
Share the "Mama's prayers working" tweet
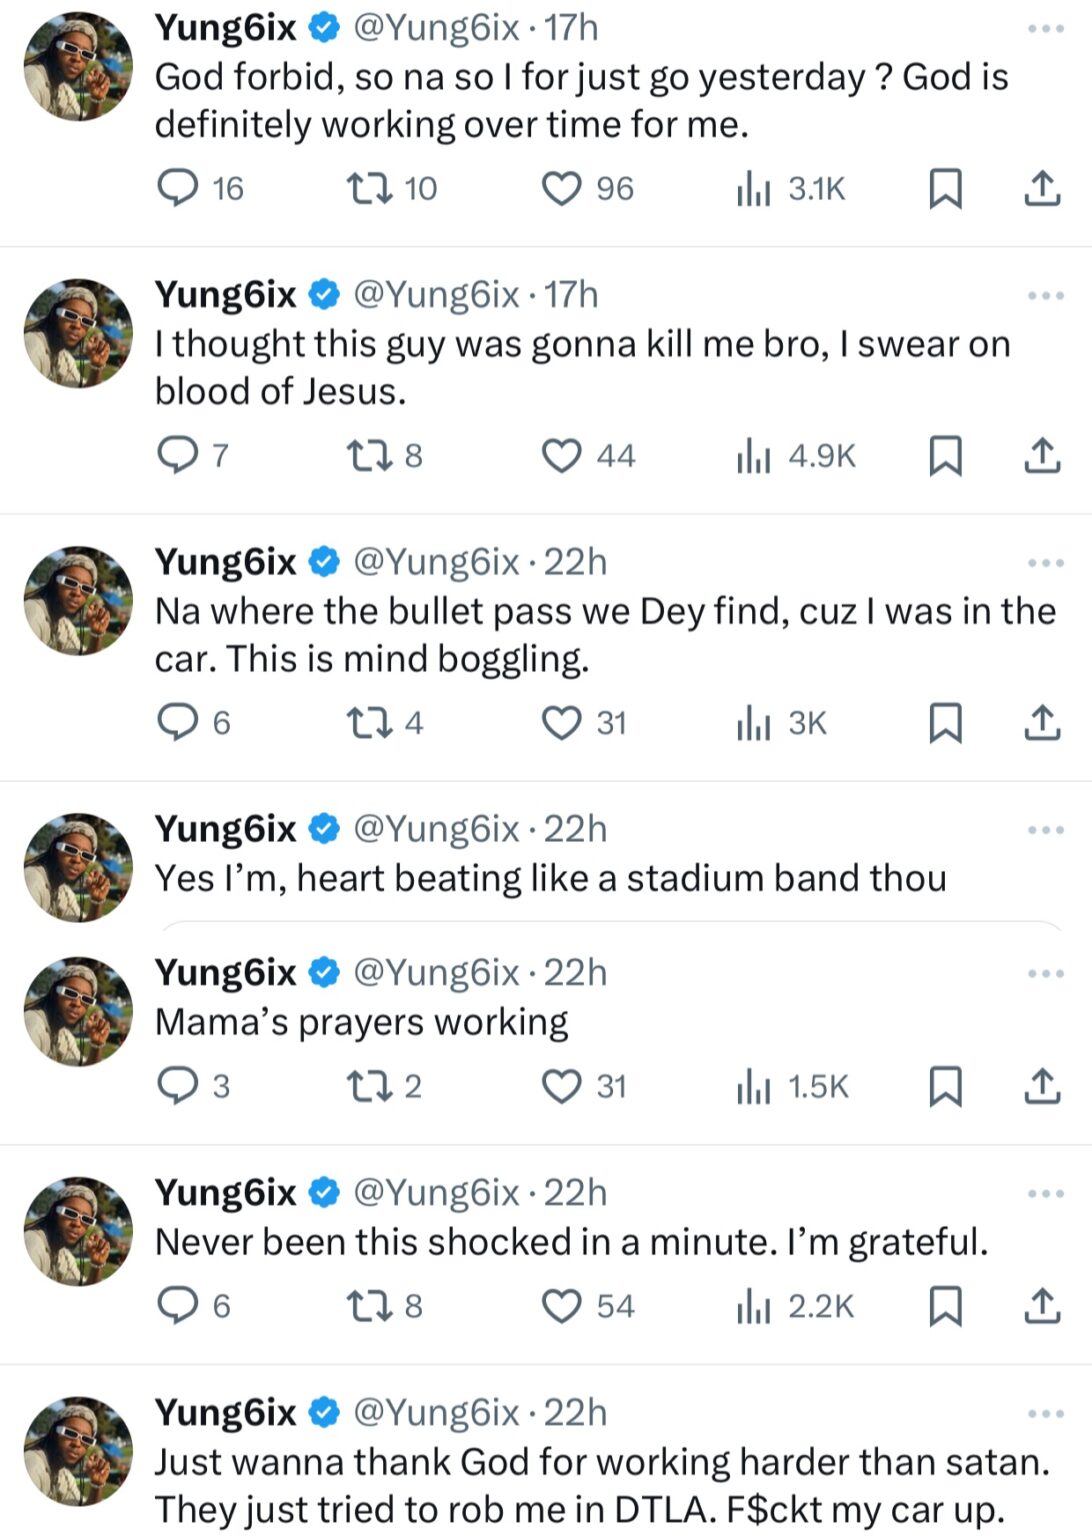pos(1042,1086)
